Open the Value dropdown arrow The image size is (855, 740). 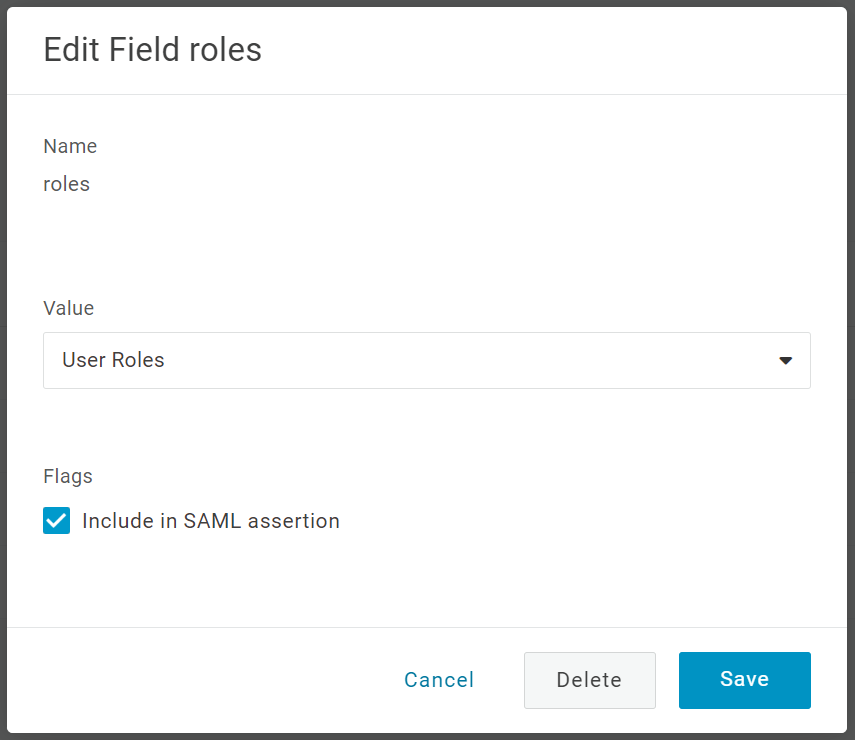pos(785,361)
